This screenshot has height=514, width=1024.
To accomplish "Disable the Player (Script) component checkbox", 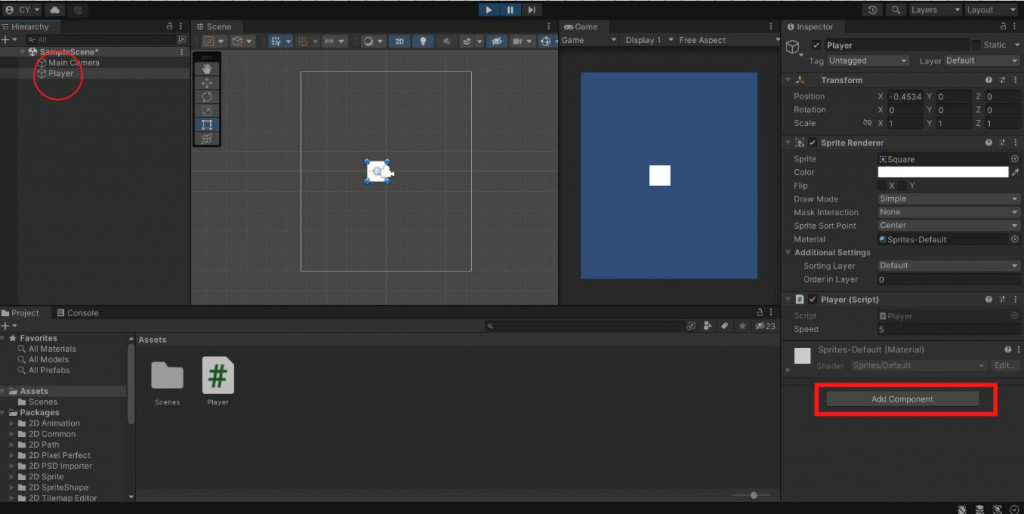I will point(812,299).
